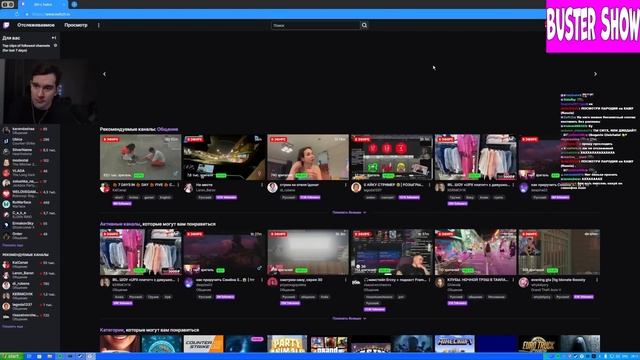Click the Активные каналы heading link
This screenshot has height=360, width=640.
pos(120,224)
